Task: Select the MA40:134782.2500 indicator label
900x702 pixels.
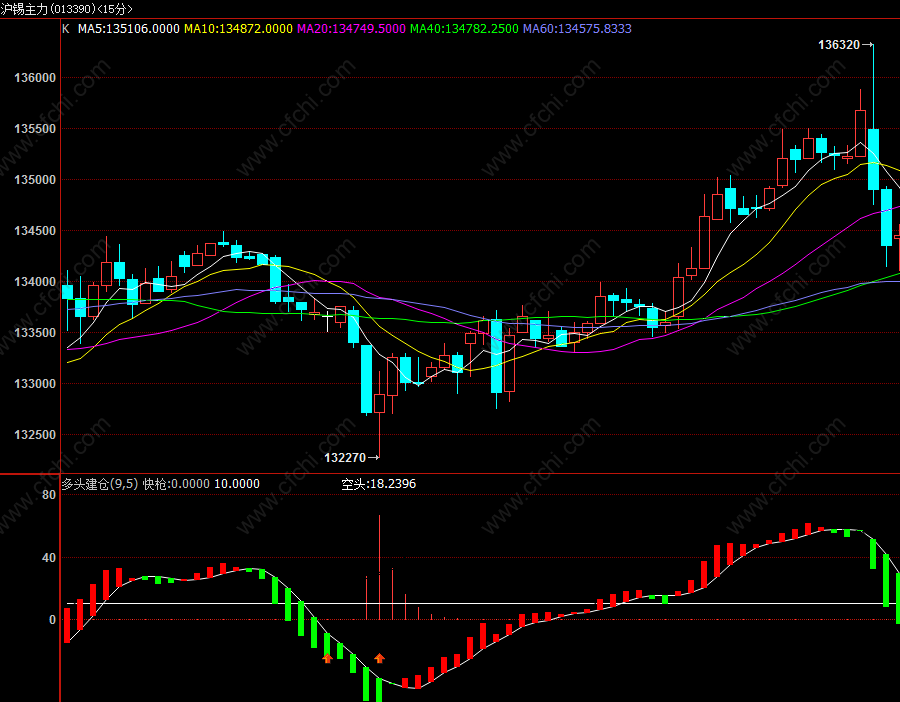Action: point(464,29)
